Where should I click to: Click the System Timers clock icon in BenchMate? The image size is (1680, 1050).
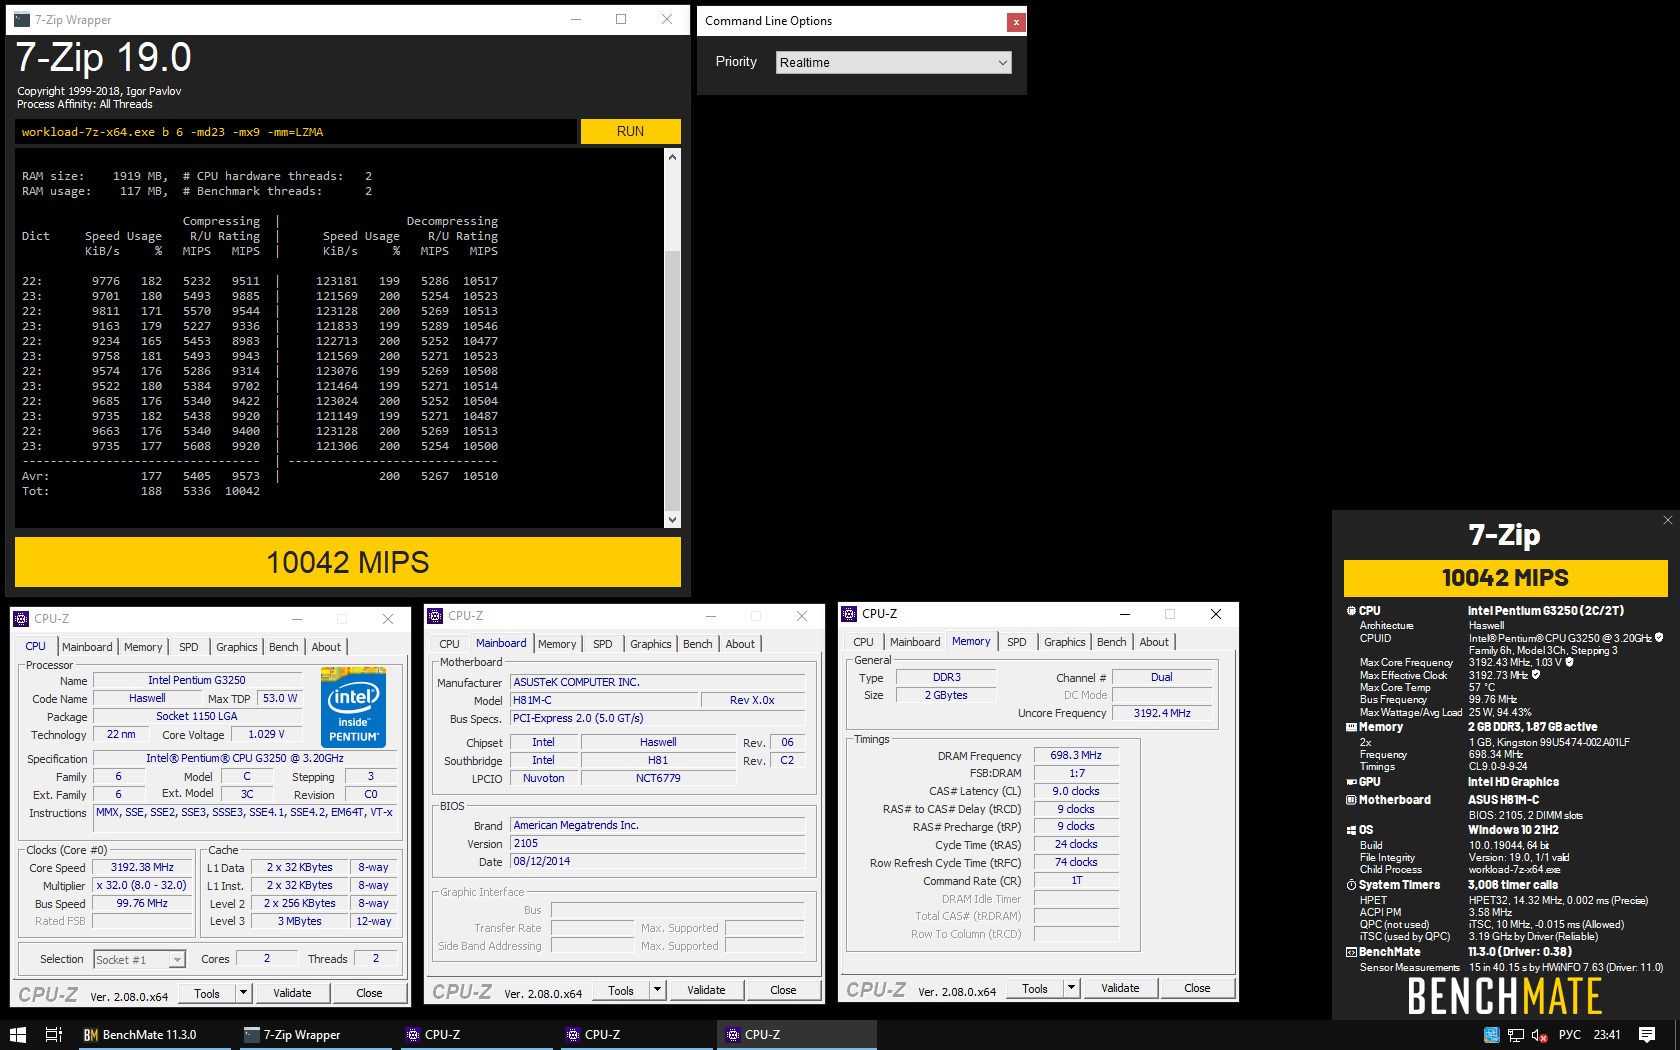(1351, 885)
